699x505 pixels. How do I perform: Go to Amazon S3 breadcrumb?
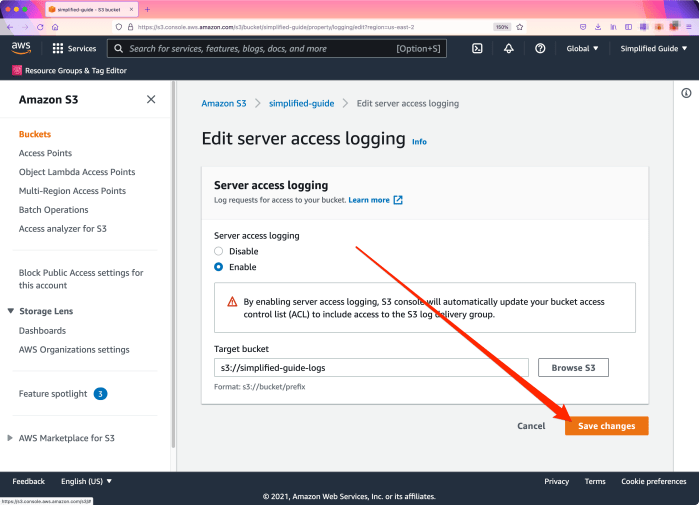tap(224, 103)
